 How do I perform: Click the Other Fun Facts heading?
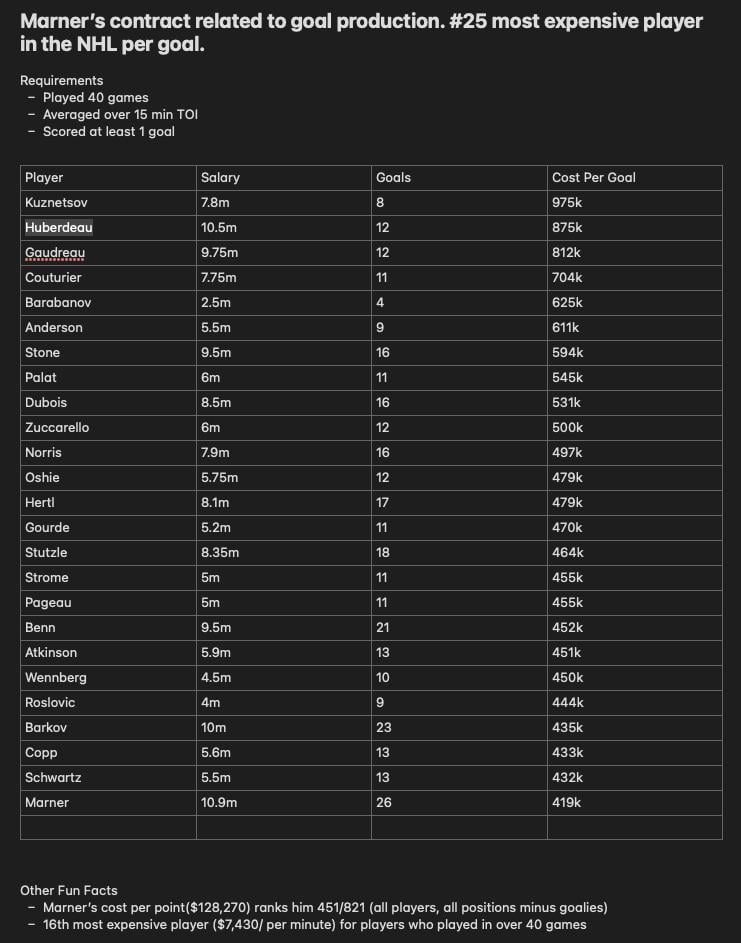click(69, 891)
